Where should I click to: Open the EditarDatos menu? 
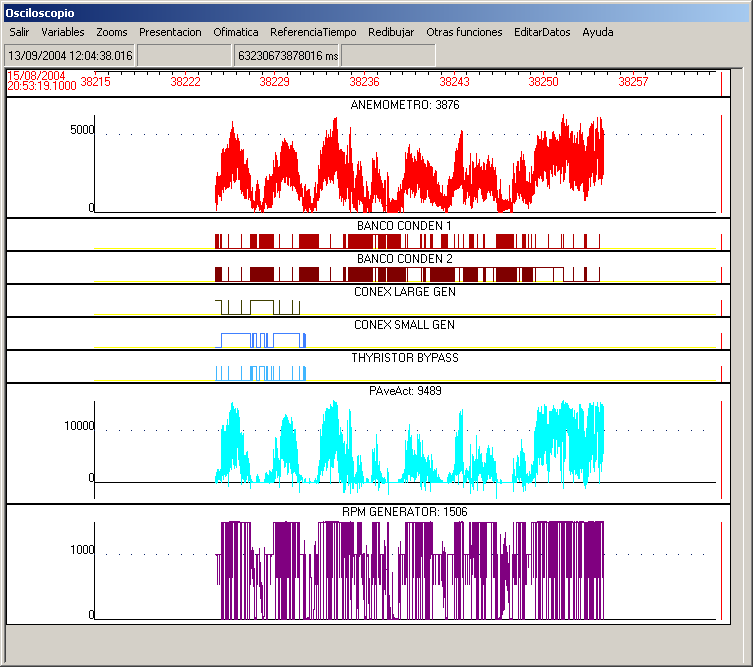(542, 32)
